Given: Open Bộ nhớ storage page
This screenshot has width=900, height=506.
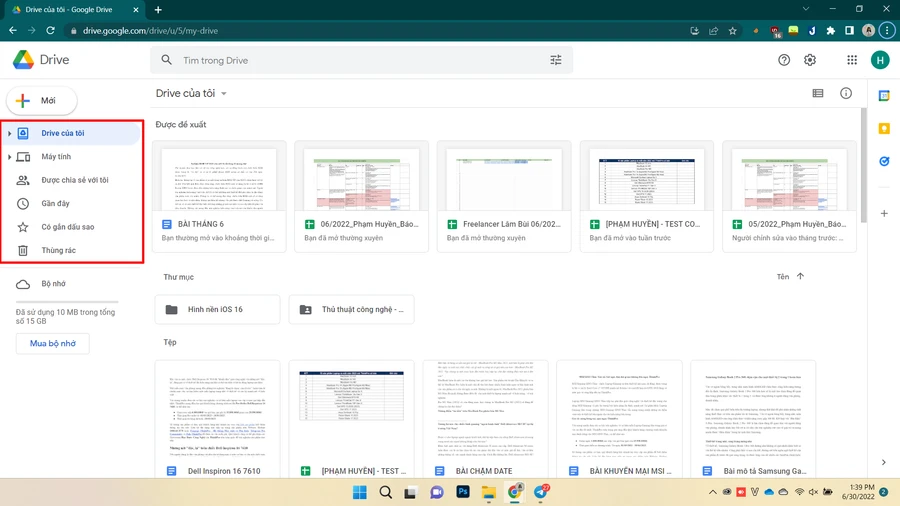Looking at the screenshot, I should (x=71, y=284).
